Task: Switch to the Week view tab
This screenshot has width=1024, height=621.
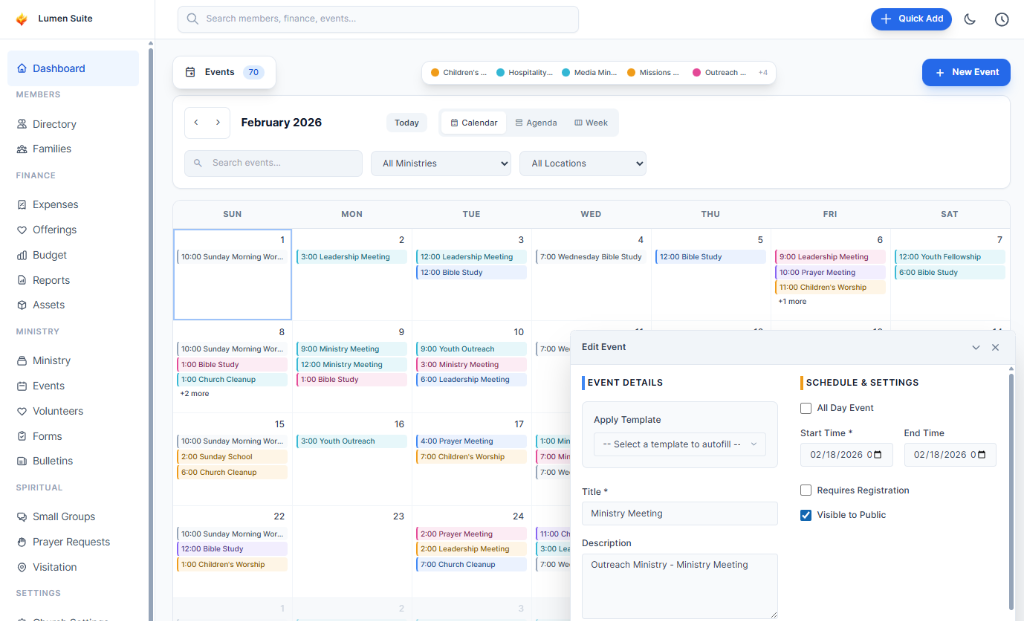Action: tap(591, 123)
